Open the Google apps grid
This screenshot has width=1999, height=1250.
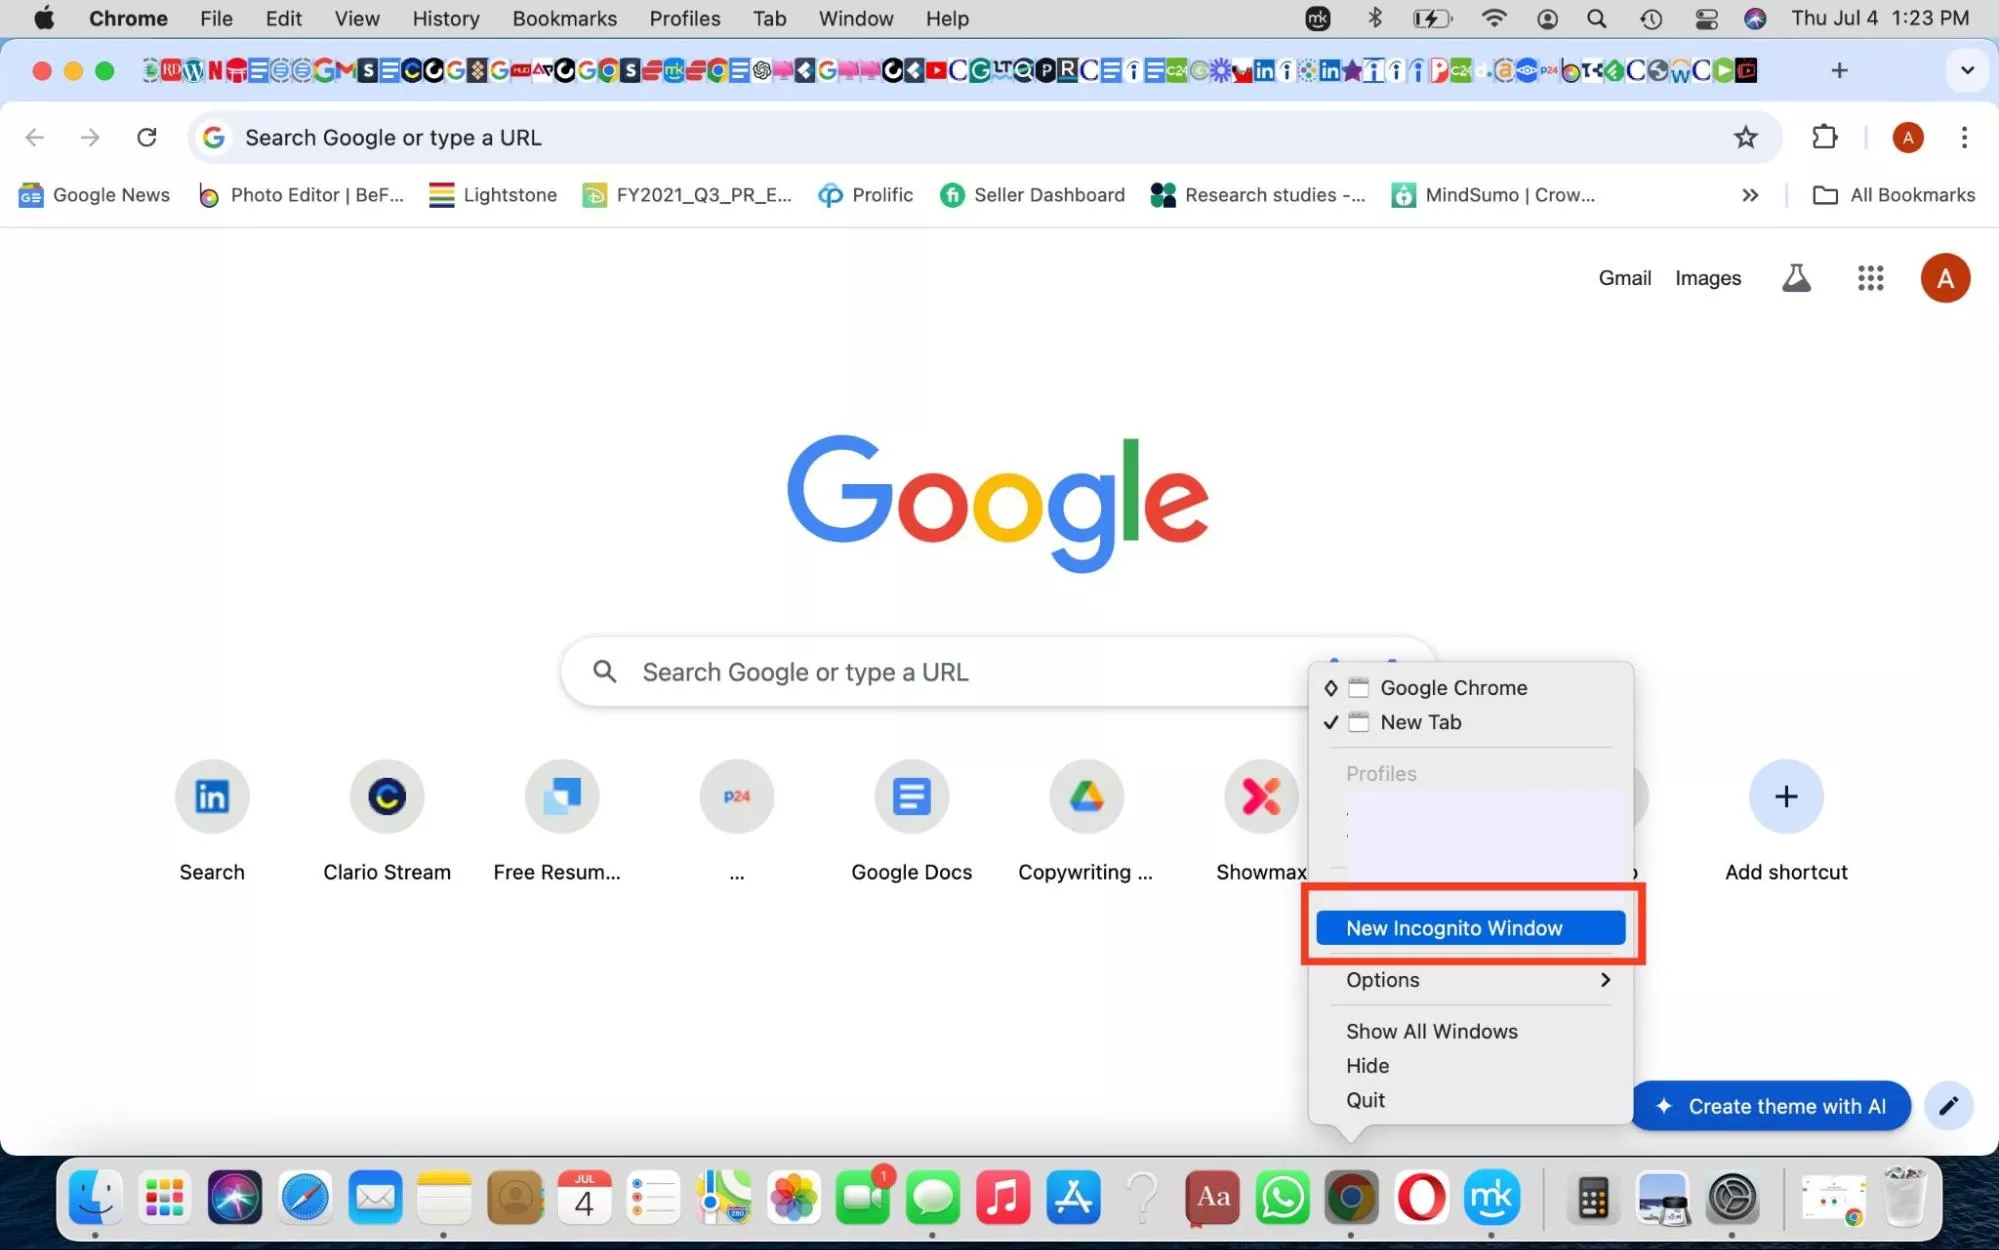pyautogui.click(x=1870, y=278)
